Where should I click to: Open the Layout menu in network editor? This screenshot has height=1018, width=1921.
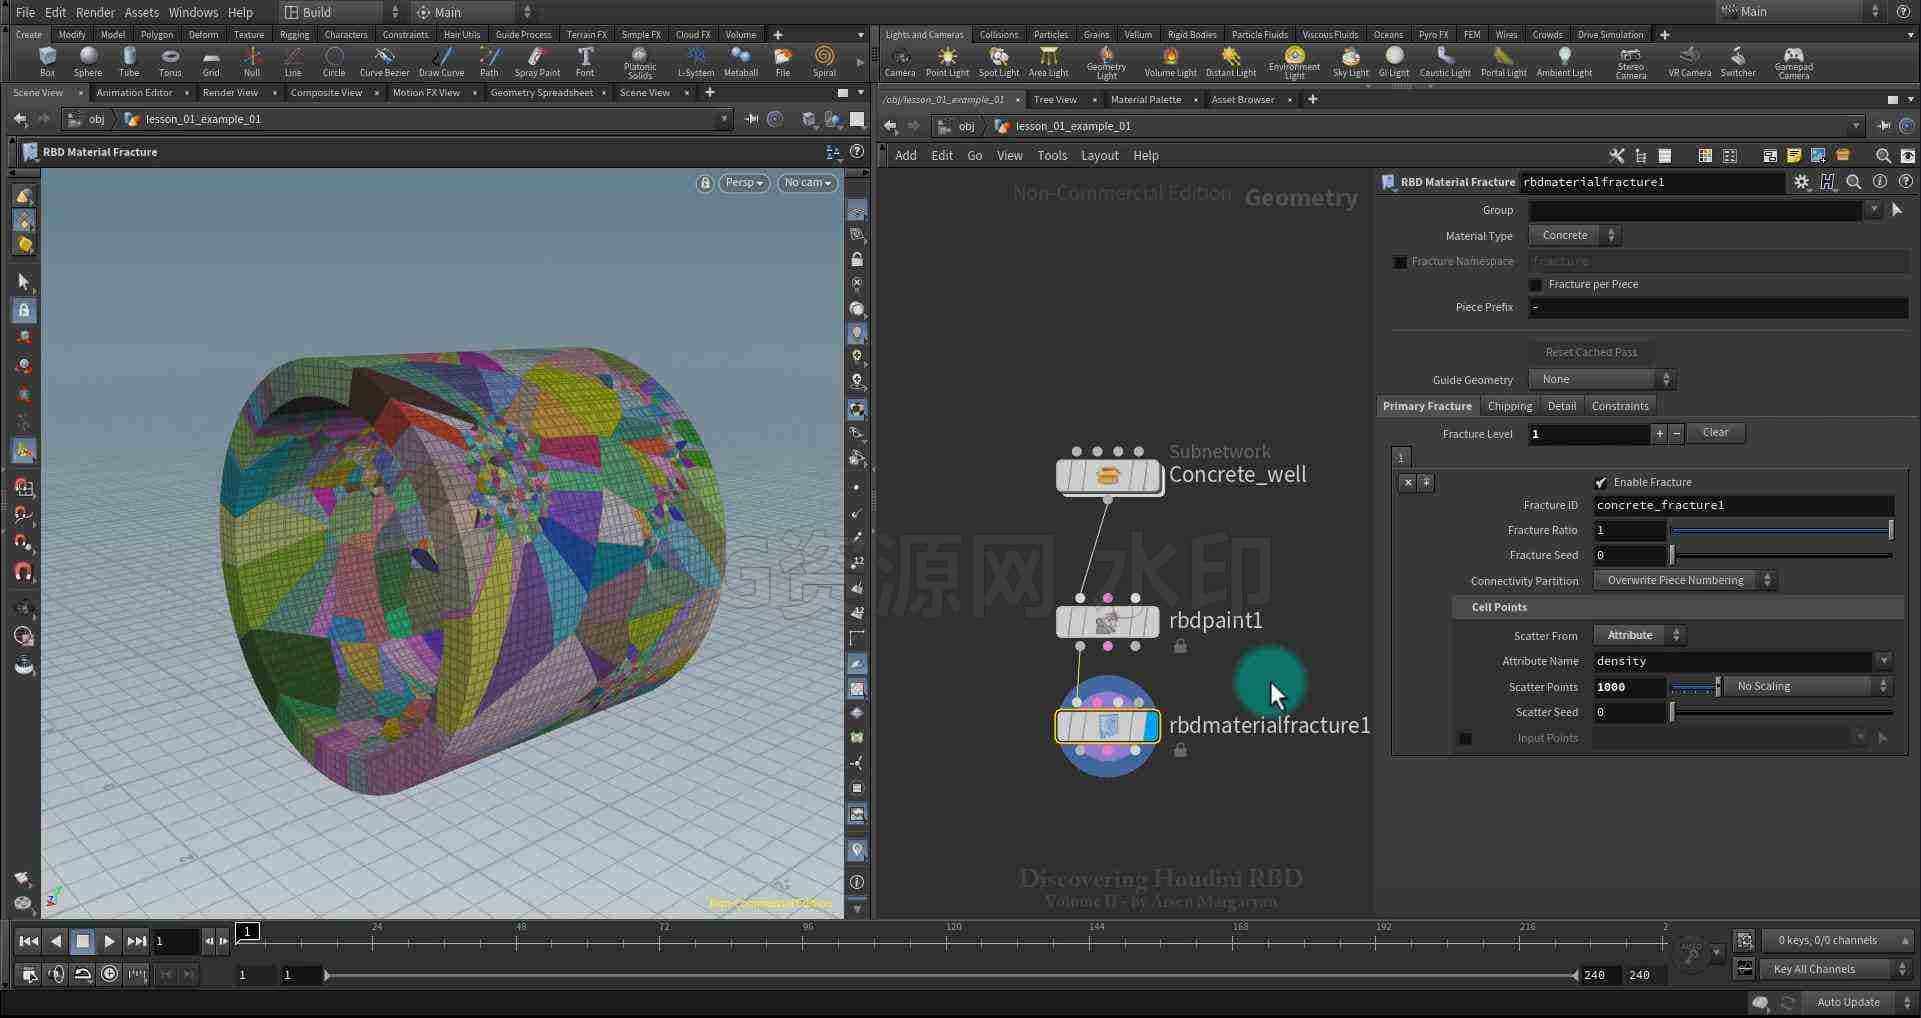click(1099, 155)
